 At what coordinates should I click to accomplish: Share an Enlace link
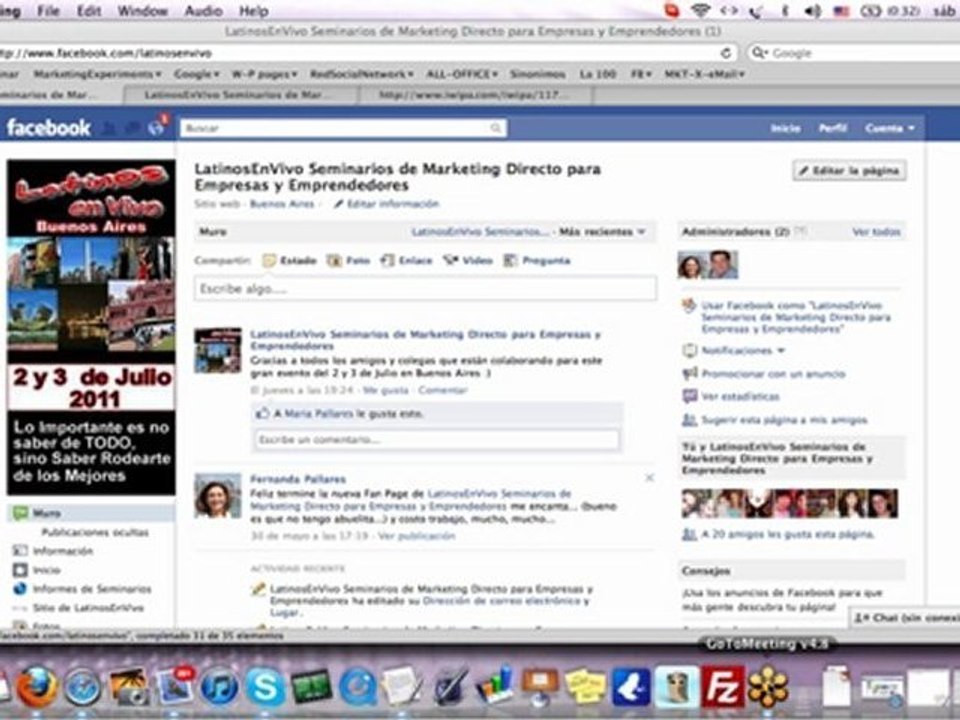pyautogui.click(x=407, y=261)
